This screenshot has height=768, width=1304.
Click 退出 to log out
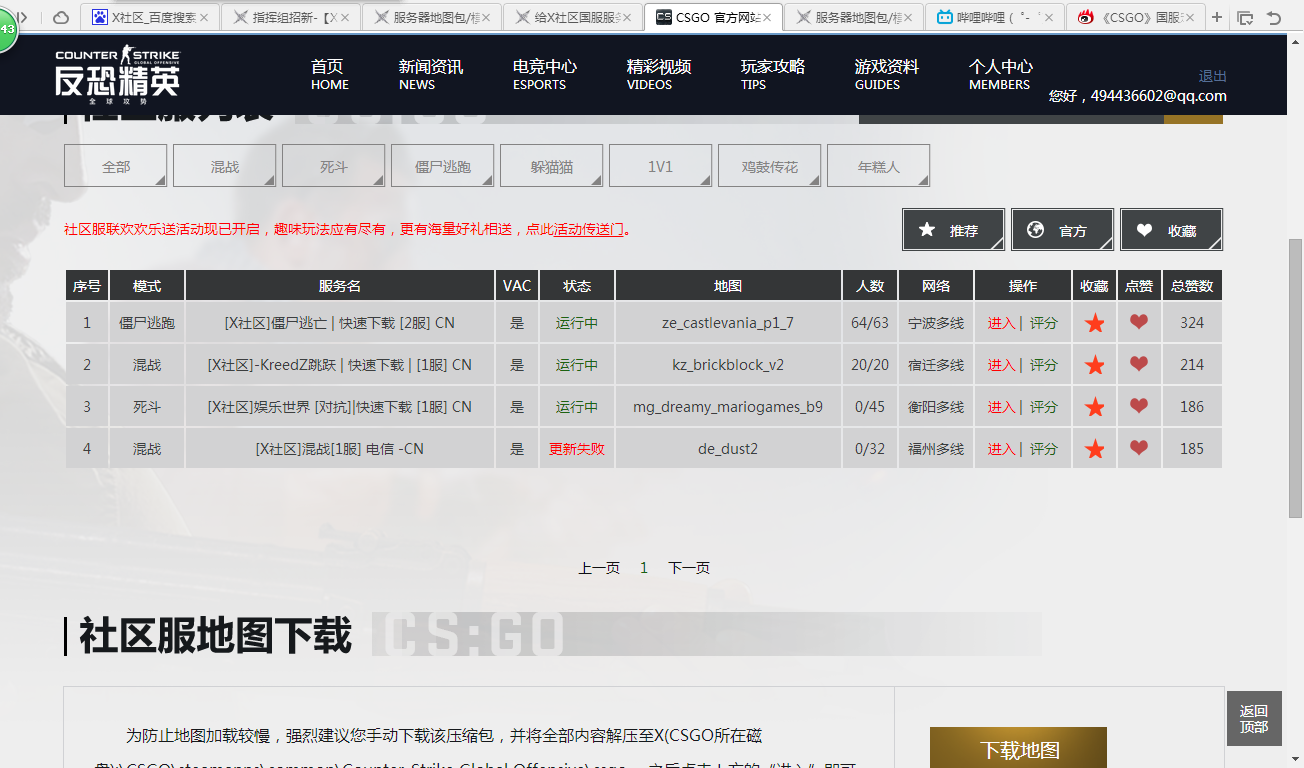(1211, 75)
